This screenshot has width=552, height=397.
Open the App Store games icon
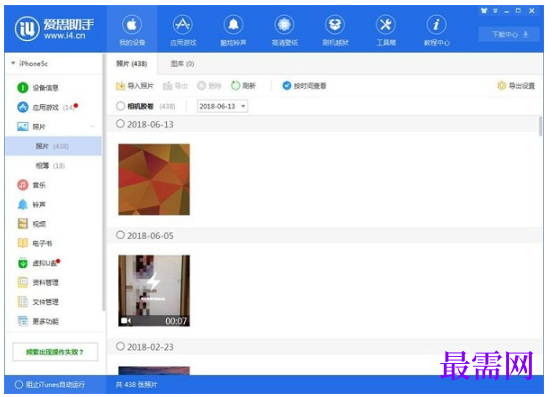[x=182, y=25]
